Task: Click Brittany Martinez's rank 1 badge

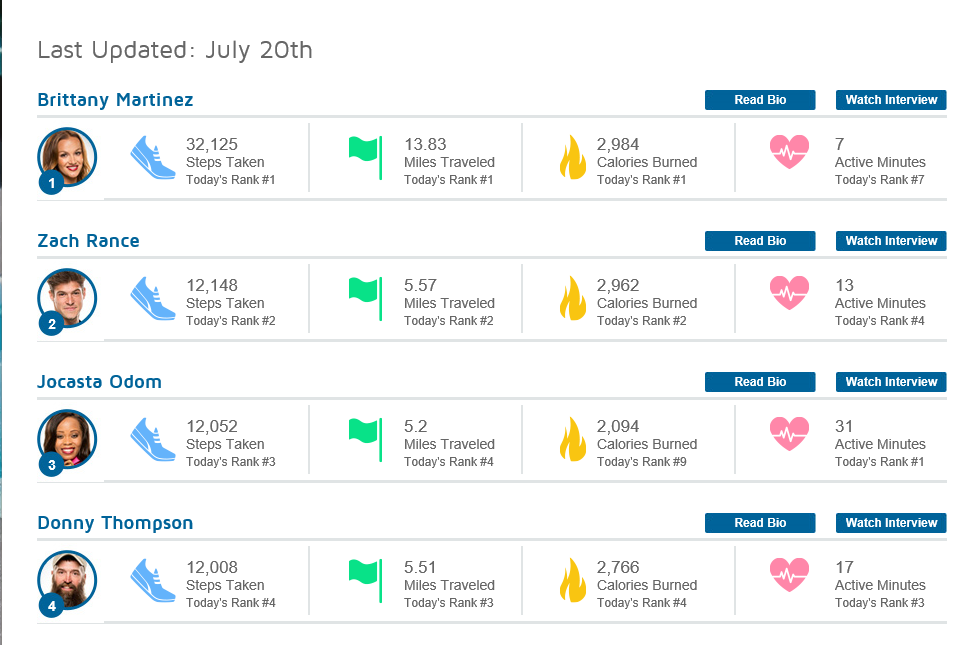Action: [51, 183]
